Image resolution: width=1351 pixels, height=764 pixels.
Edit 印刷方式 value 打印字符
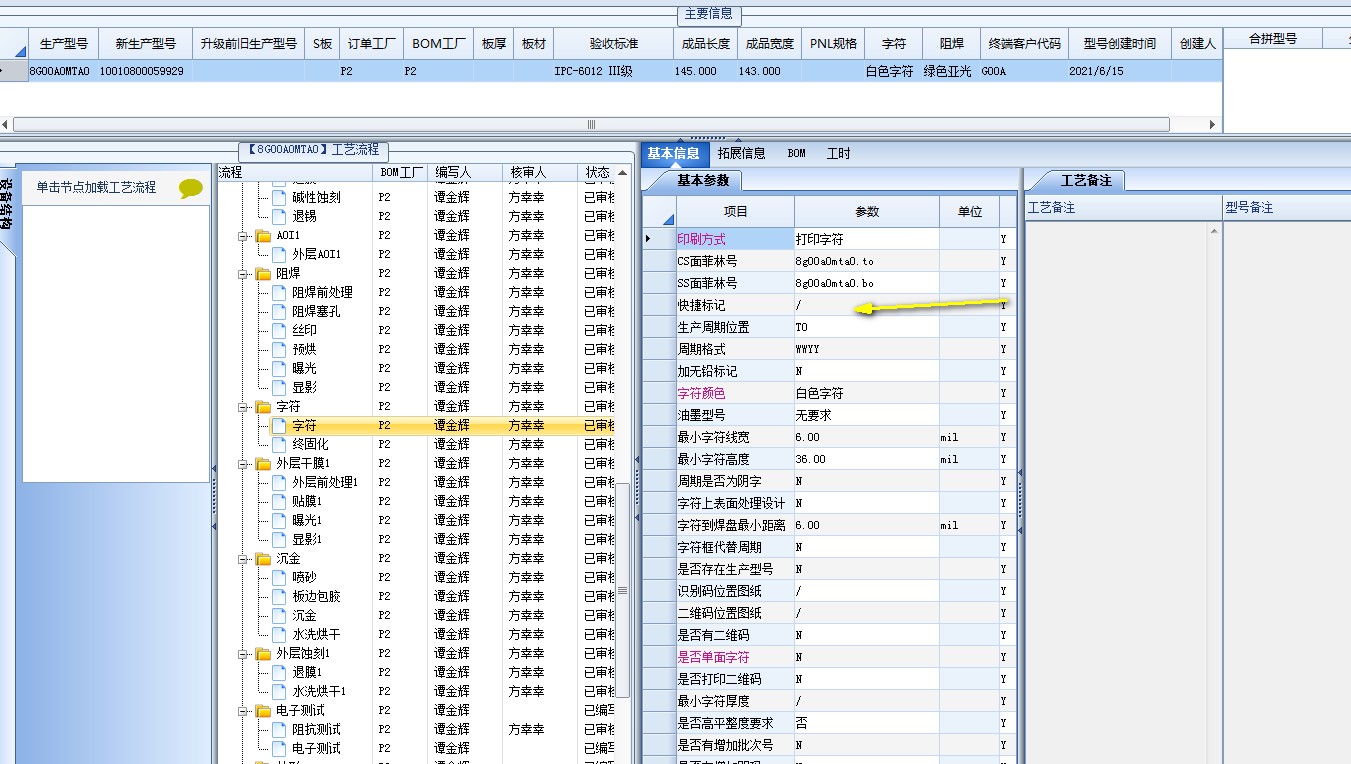tap(867, 240)
